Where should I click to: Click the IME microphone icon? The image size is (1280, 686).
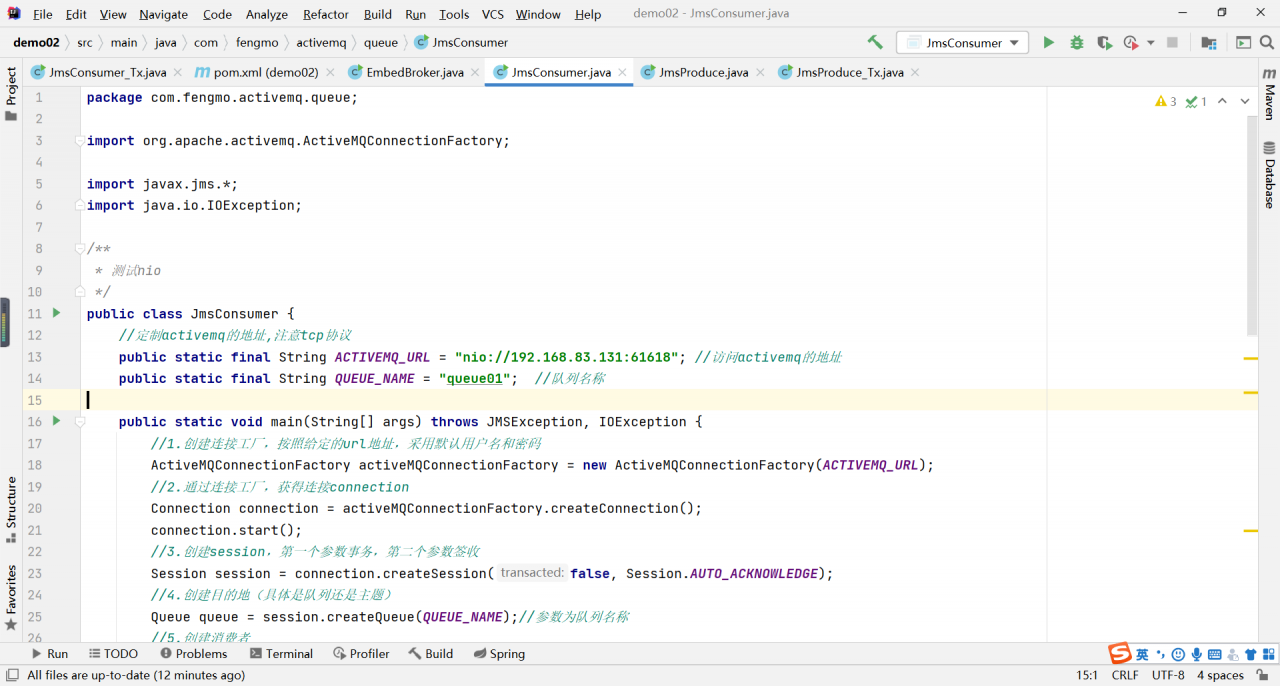tap(1196, 654)
